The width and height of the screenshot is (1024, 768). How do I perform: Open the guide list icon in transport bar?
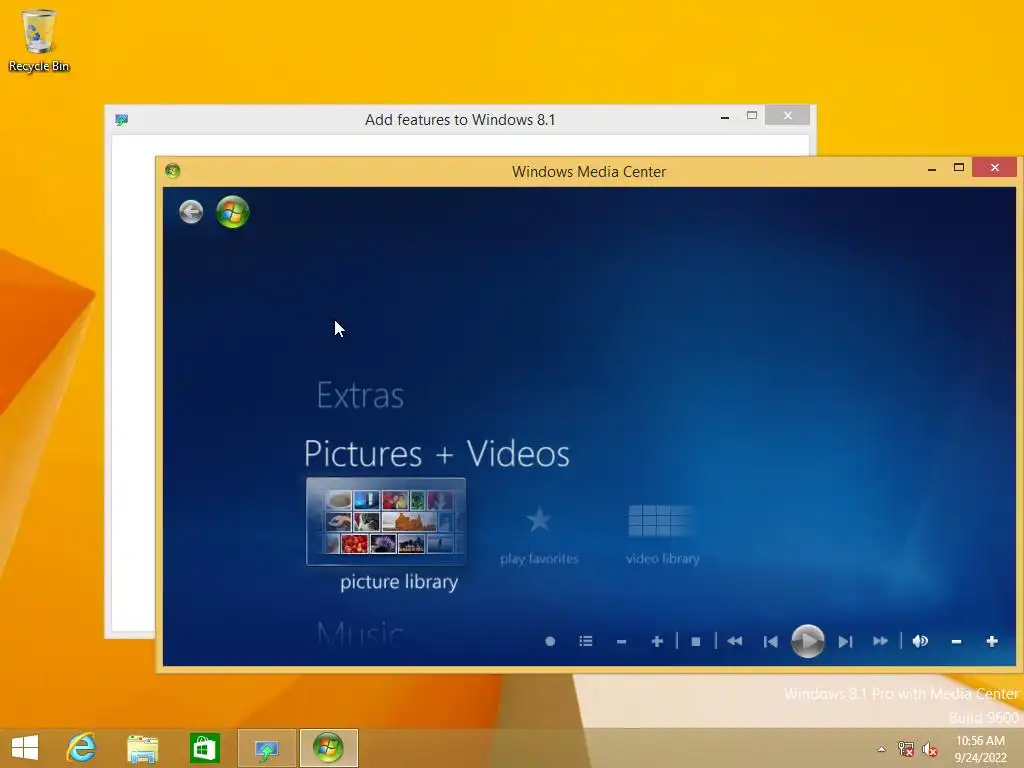pos(586,641)
